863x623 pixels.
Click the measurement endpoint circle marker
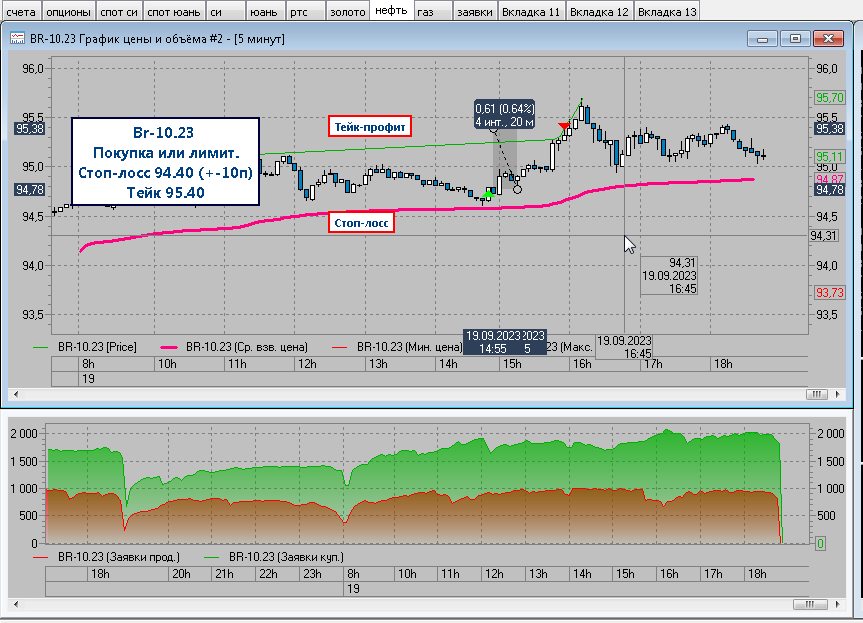click(x=517, y=189)
